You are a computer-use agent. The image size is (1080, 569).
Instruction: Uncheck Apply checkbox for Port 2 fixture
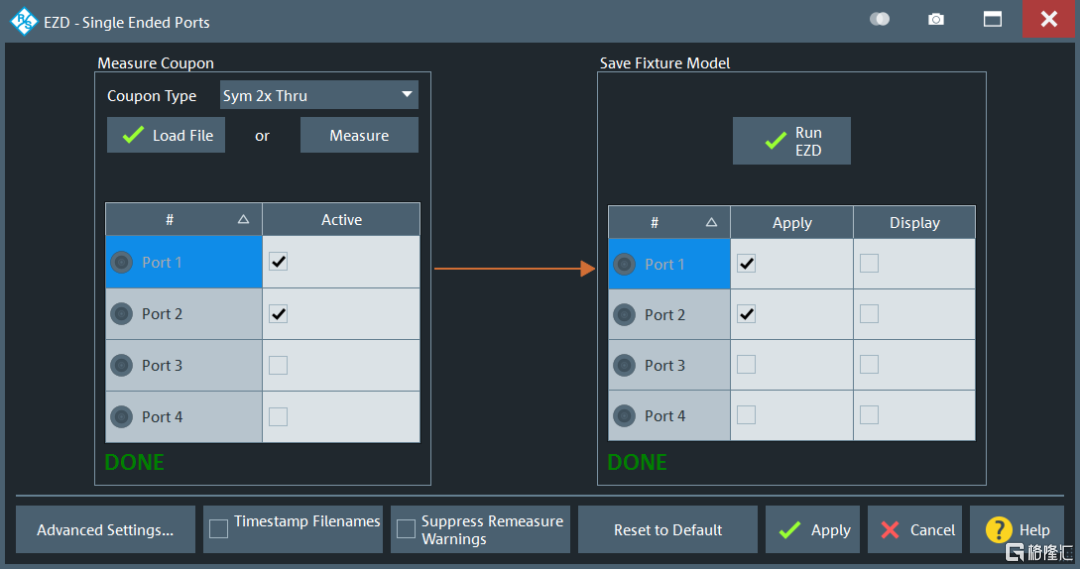pos(746,314)
